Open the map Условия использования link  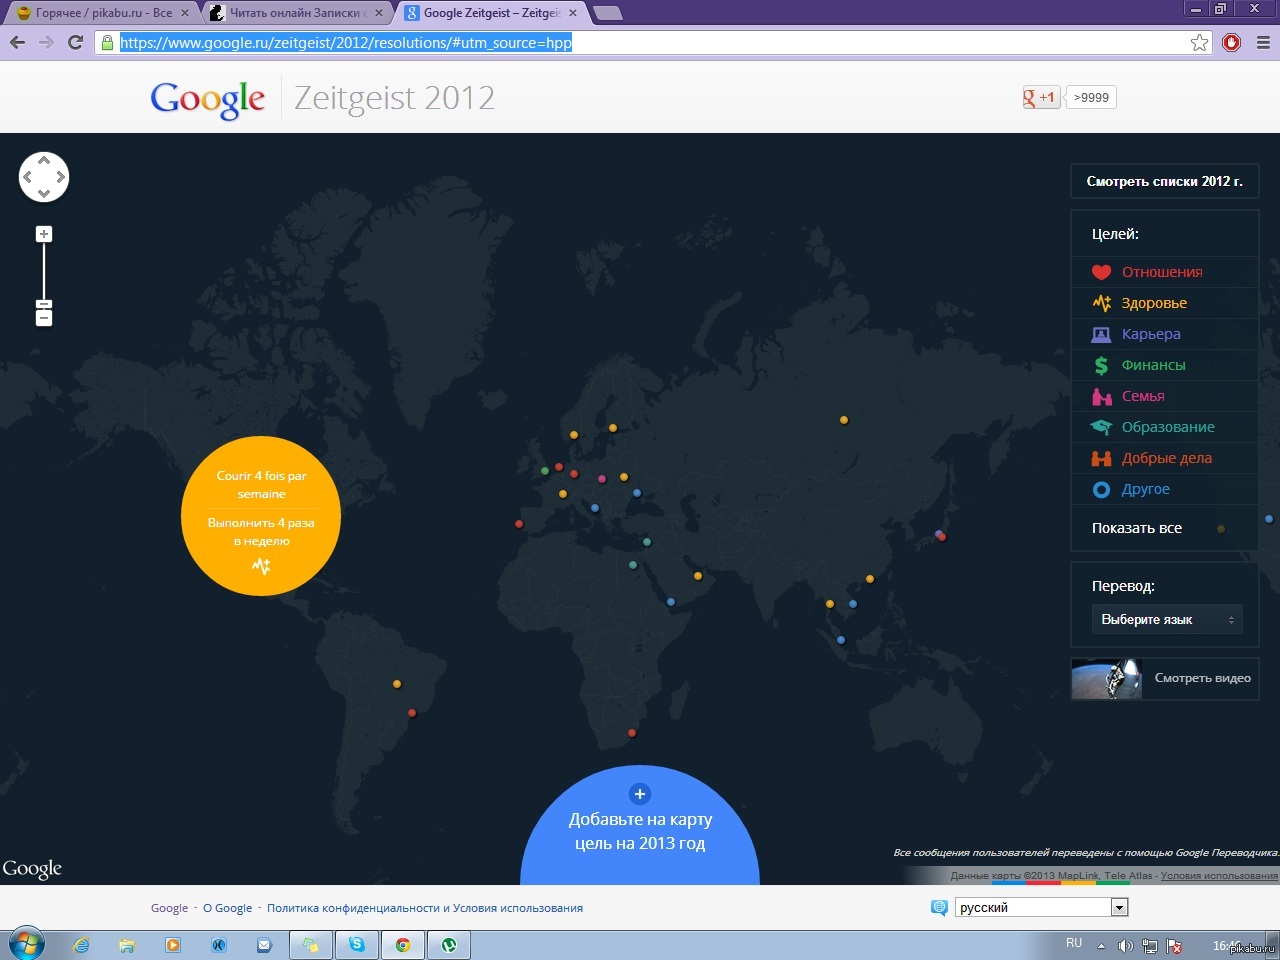coord(1219,875)
